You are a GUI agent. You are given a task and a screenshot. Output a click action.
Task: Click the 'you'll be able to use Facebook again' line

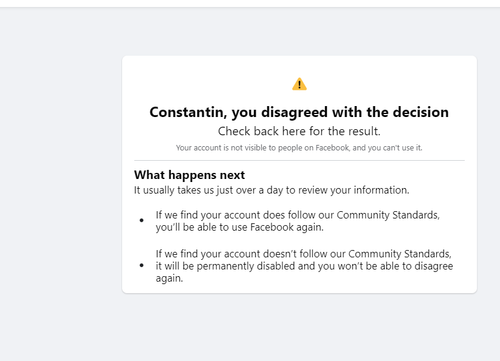[239, 227]
